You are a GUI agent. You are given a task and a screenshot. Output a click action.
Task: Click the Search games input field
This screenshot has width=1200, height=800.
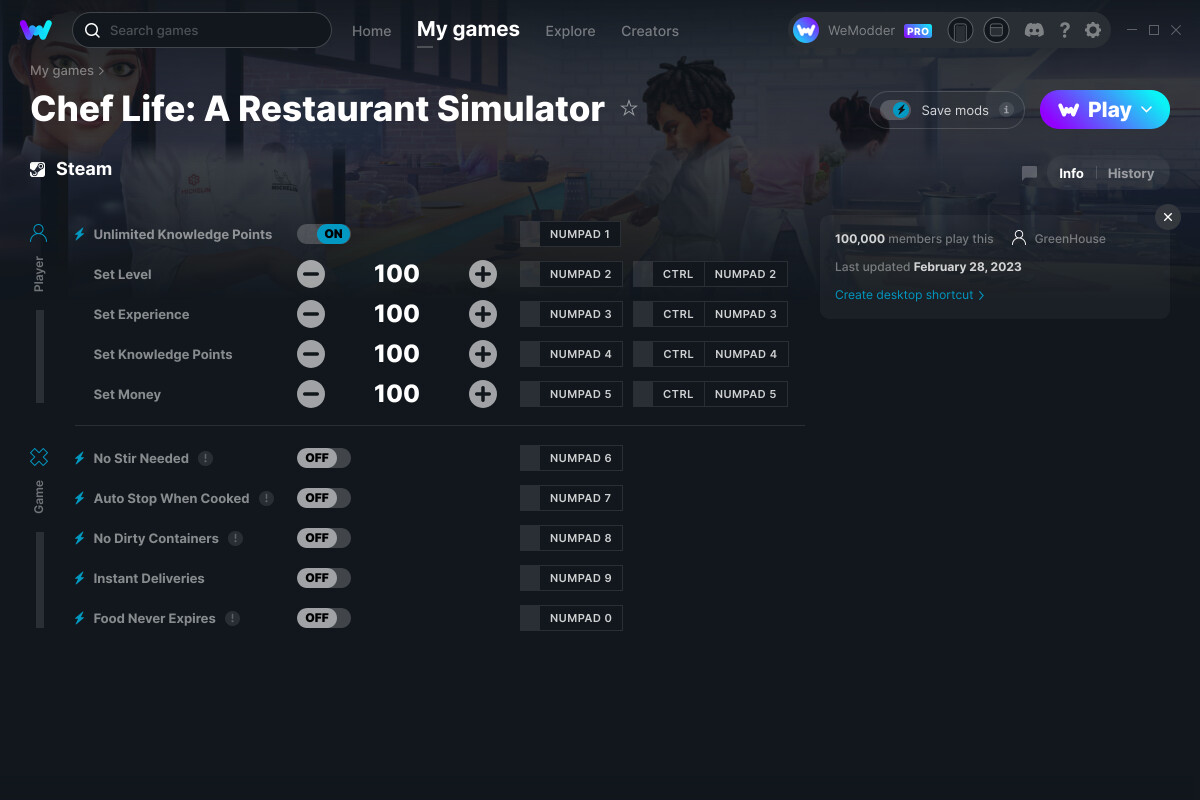202,30
